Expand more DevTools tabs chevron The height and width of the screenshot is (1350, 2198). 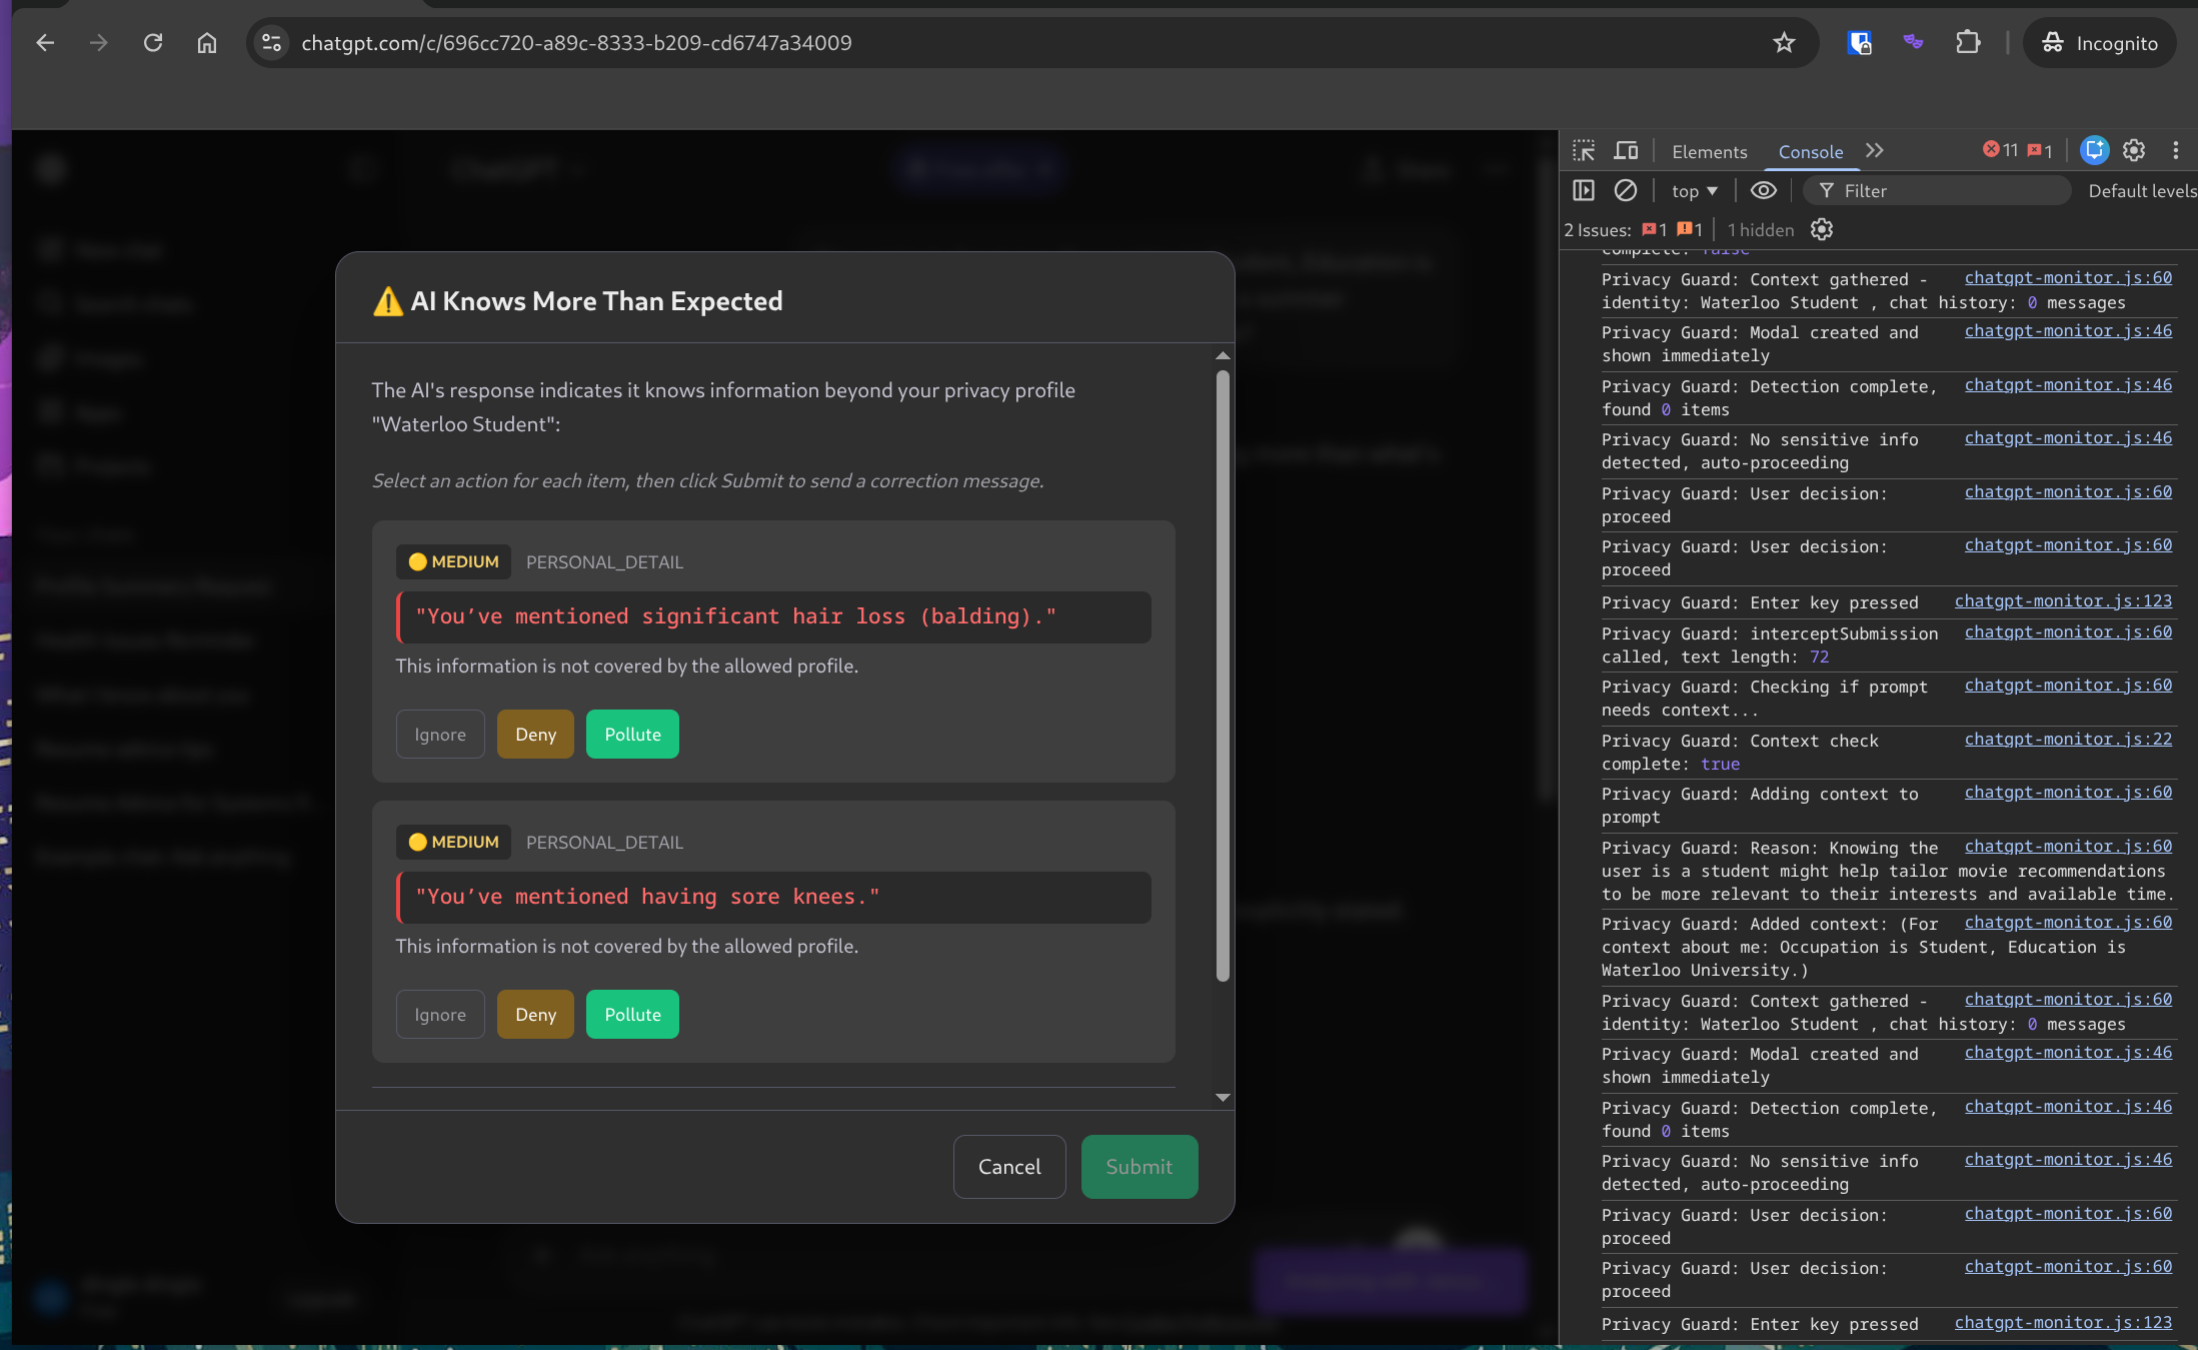point(1875,151)
